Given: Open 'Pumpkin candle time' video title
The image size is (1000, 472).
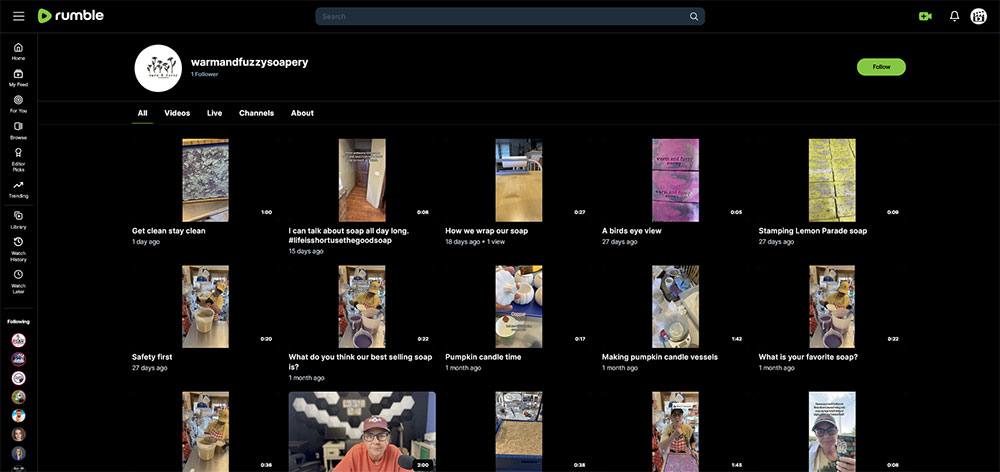Looking at the screenshot, I should coord(483,357).
